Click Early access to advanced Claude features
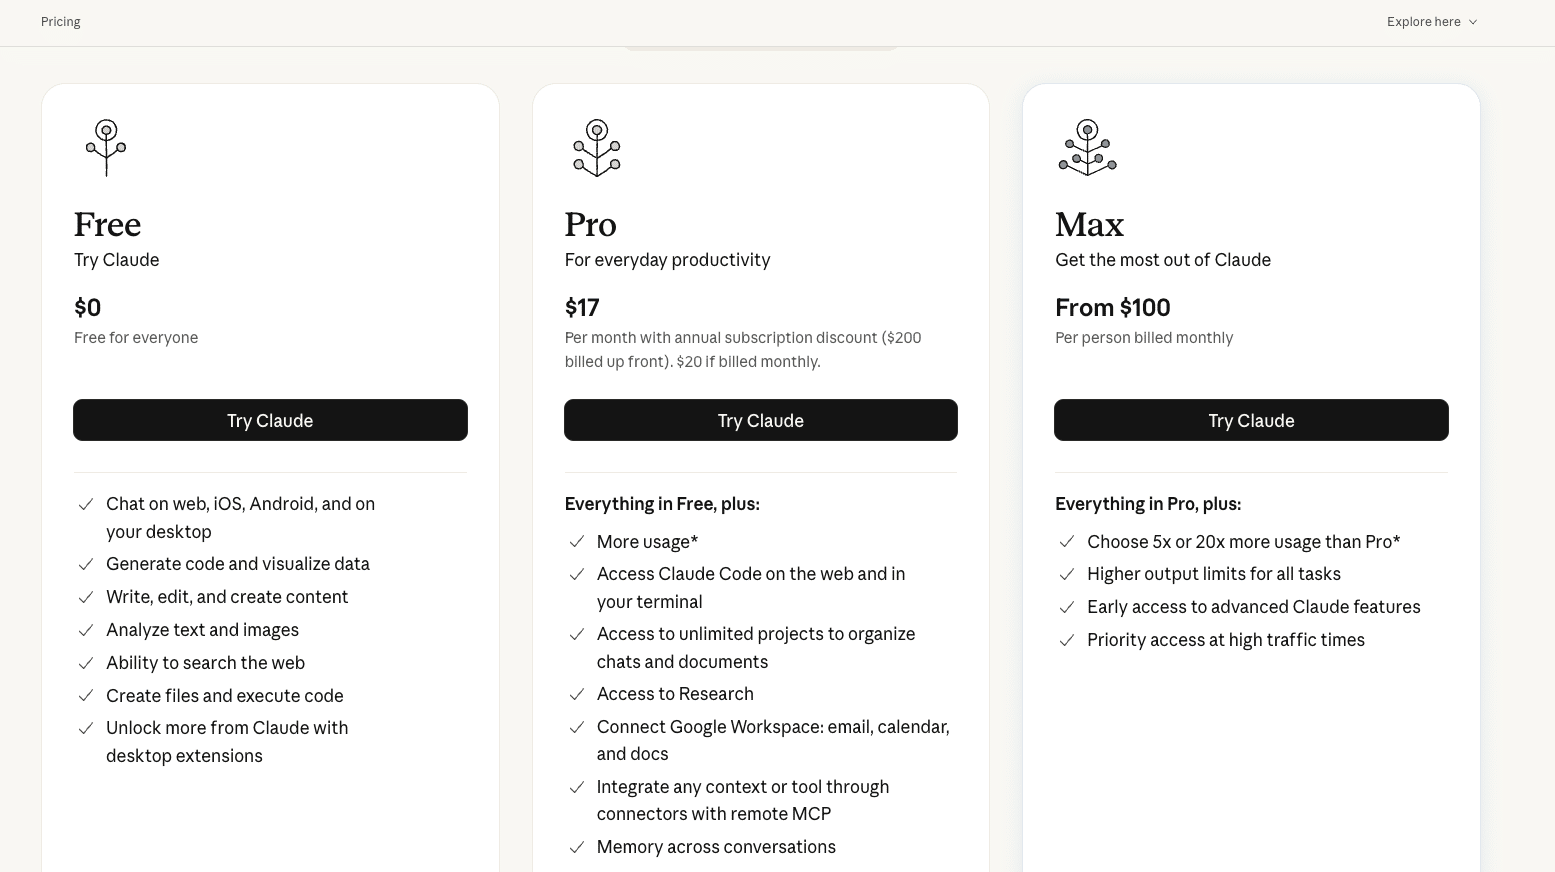The height and width of the screenshot is (872, 1555). (1253, 607)
